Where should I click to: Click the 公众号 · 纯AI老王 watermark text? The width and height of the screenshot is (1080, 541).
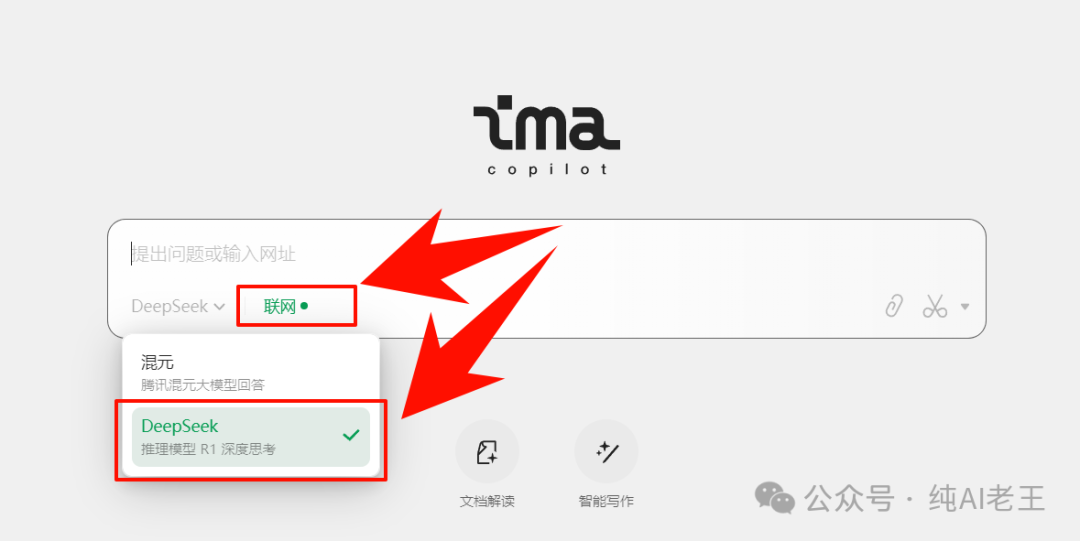tap(925, 498)
